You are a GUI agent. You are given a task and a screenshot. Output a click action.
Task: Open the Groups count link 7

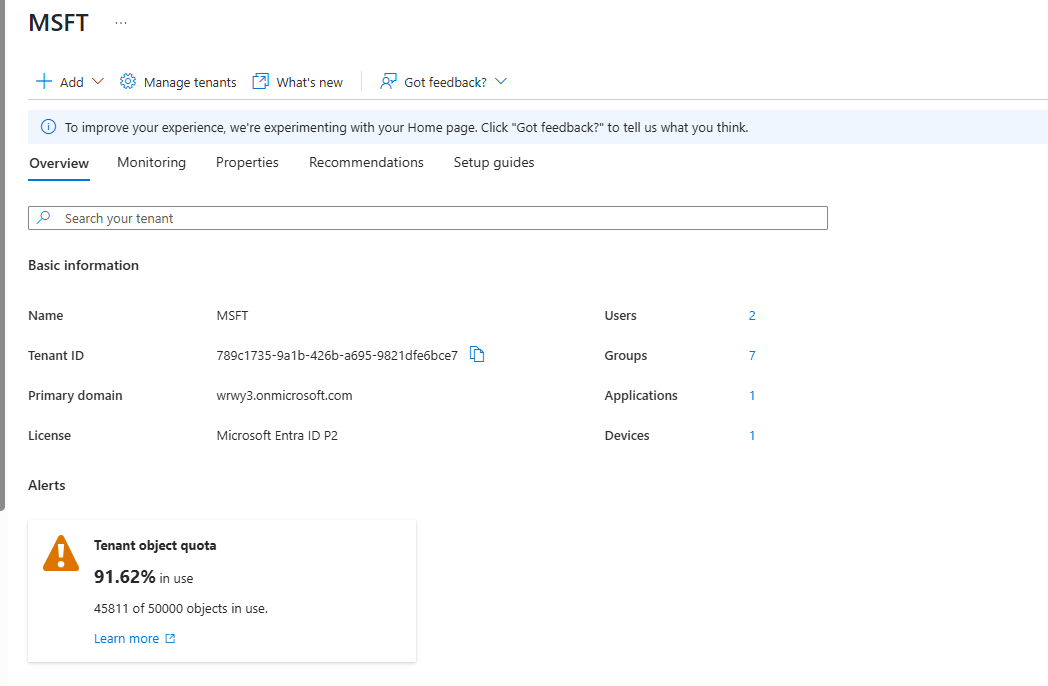pyautogui.click(x=752, y=356)
